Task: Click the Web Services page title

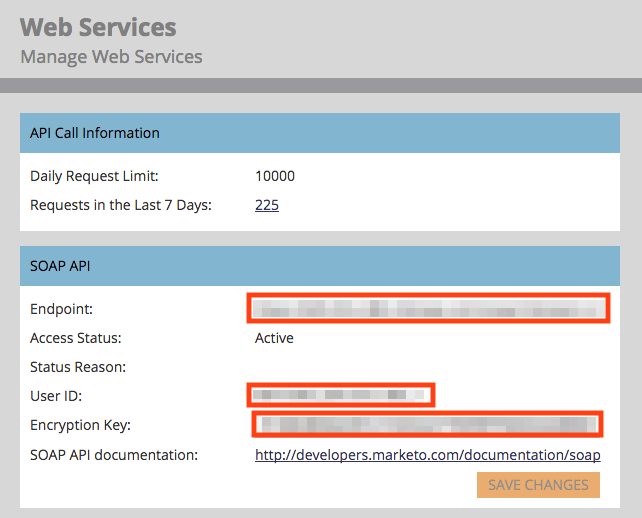Action: [x=98, y=27]
